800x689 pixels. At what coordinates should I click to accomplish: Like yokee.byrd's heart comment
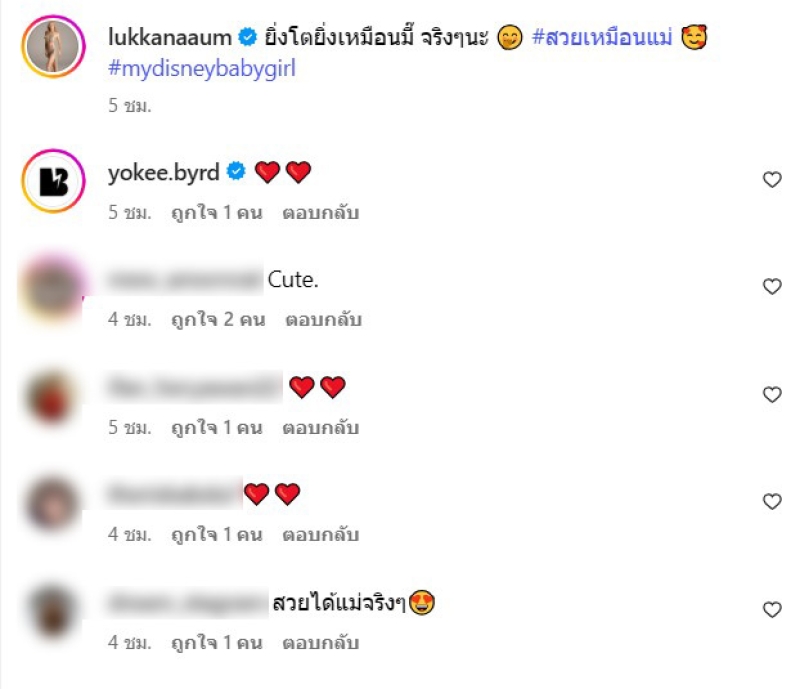tap(772, 180)
